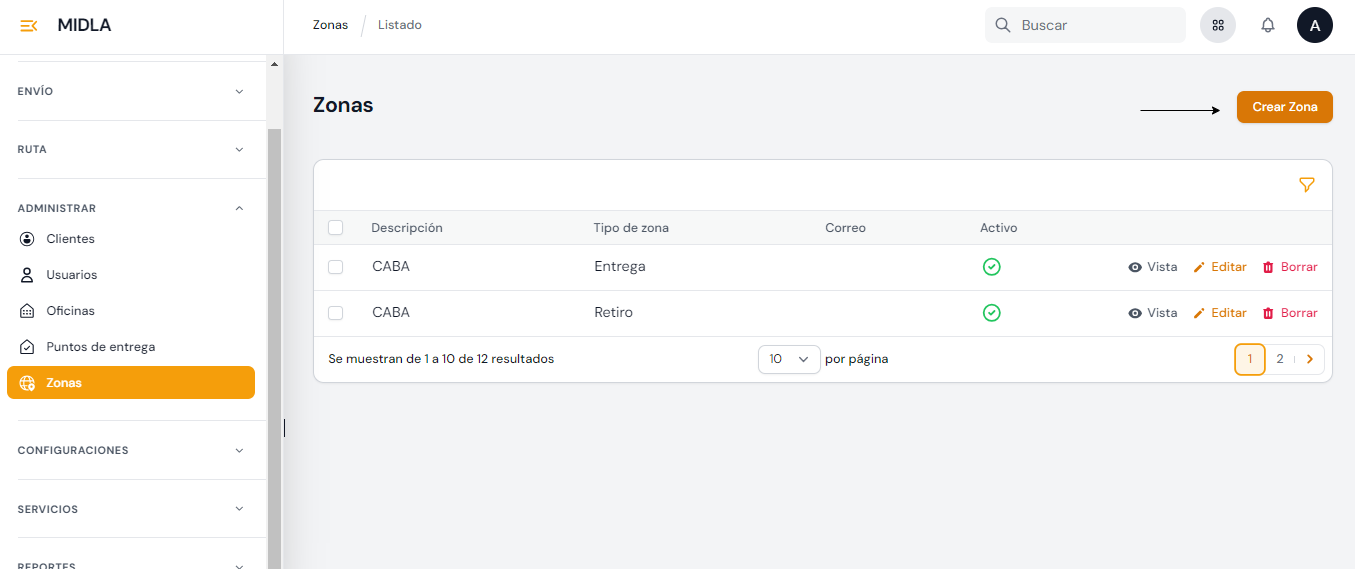
Task: View the CABA Entrega zone
Action: [x=1152, y=267]
